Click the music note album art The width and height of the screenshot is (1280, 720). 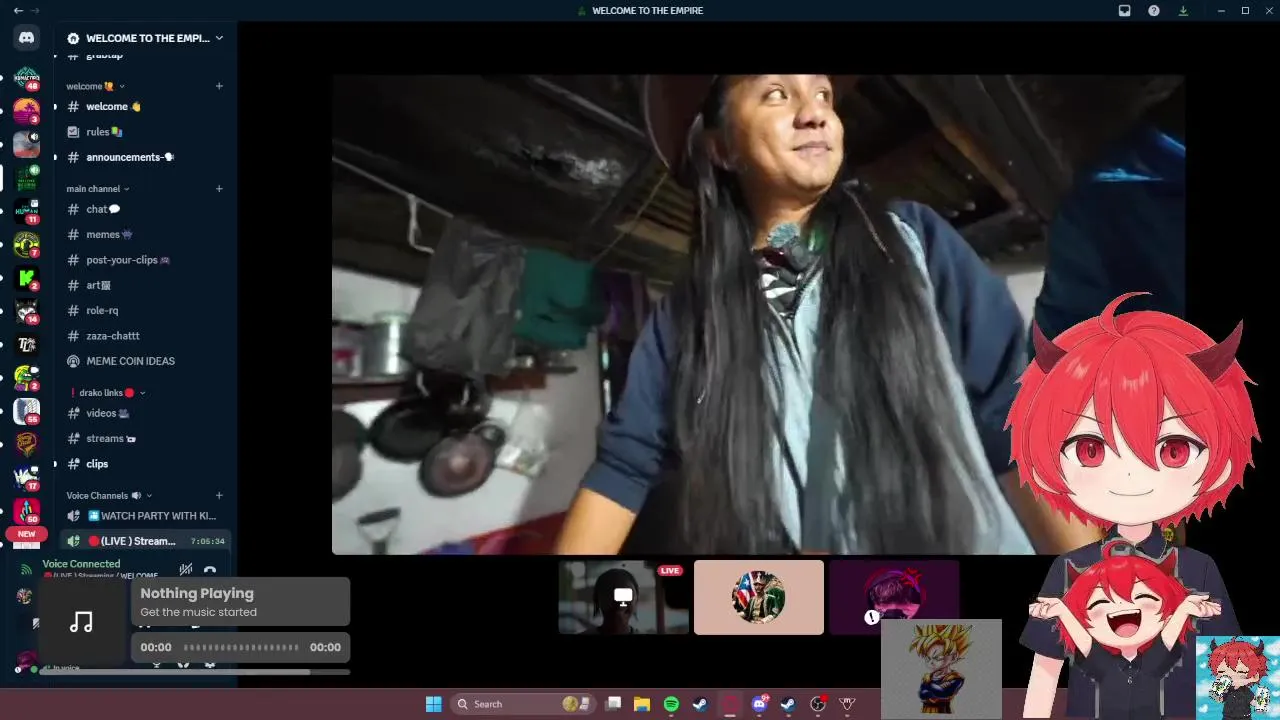[x=82, y=623]
